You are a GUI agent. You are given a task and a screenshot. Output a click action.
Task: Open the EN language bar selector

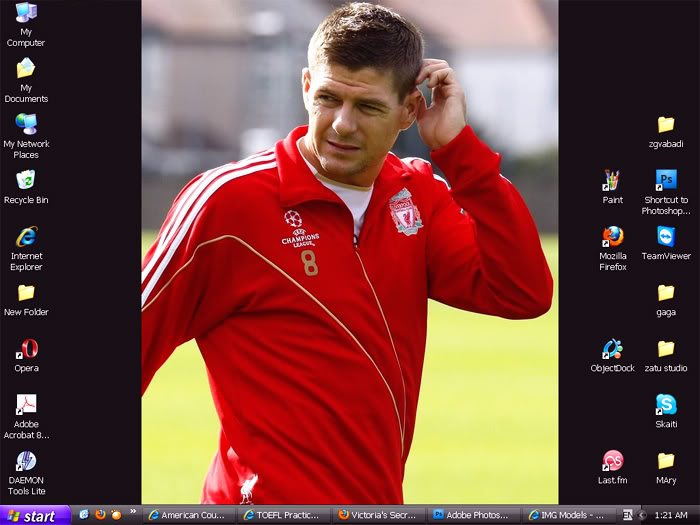[627, 515]
